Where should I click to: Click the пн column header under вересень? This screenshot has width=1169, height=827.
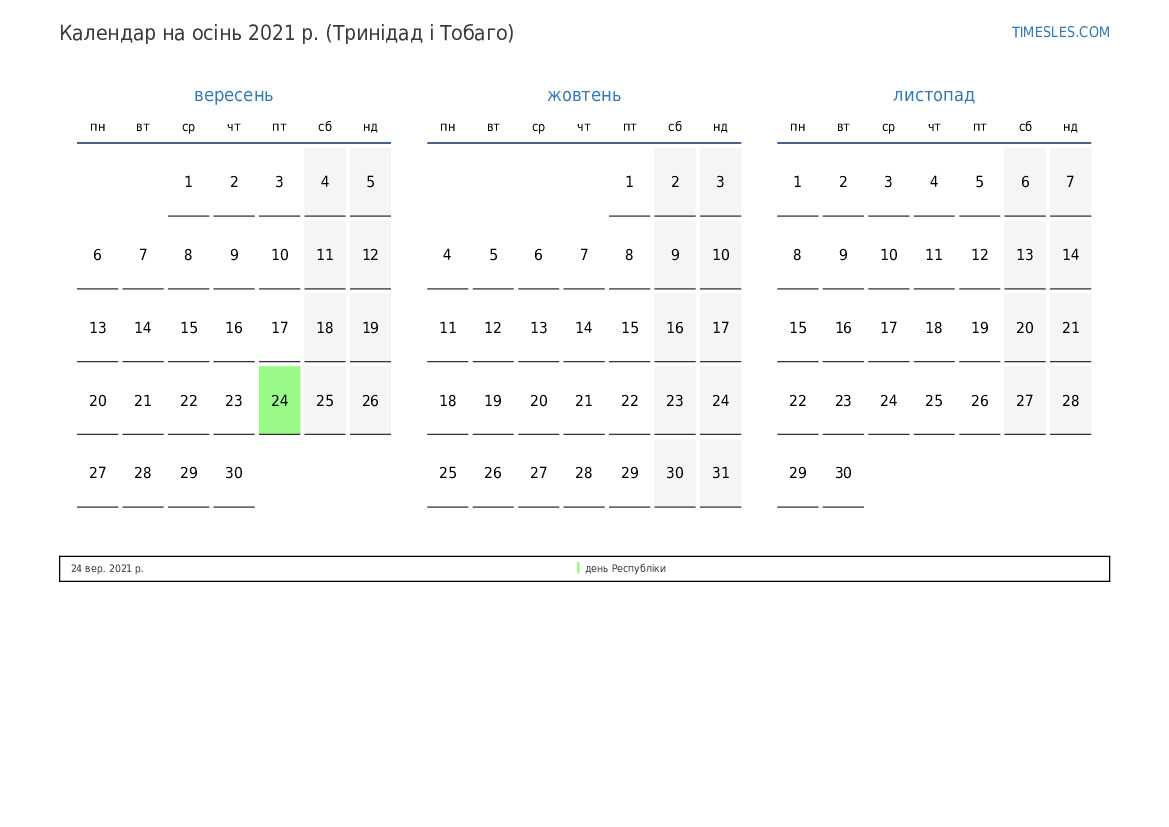[97, 127]
